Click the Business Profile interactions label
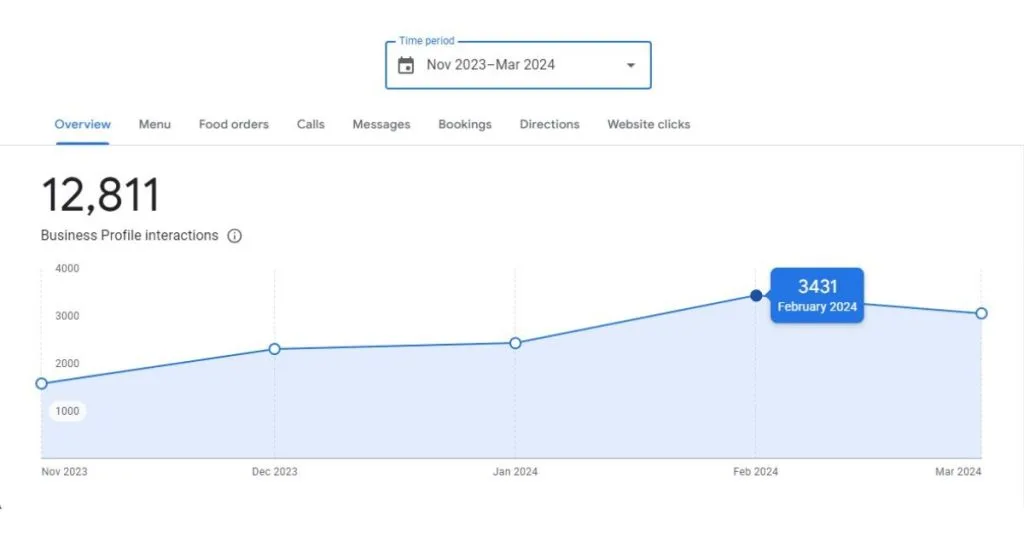Image resolution: width=1024 pixels, height=536 pixels. pos(129,236)
